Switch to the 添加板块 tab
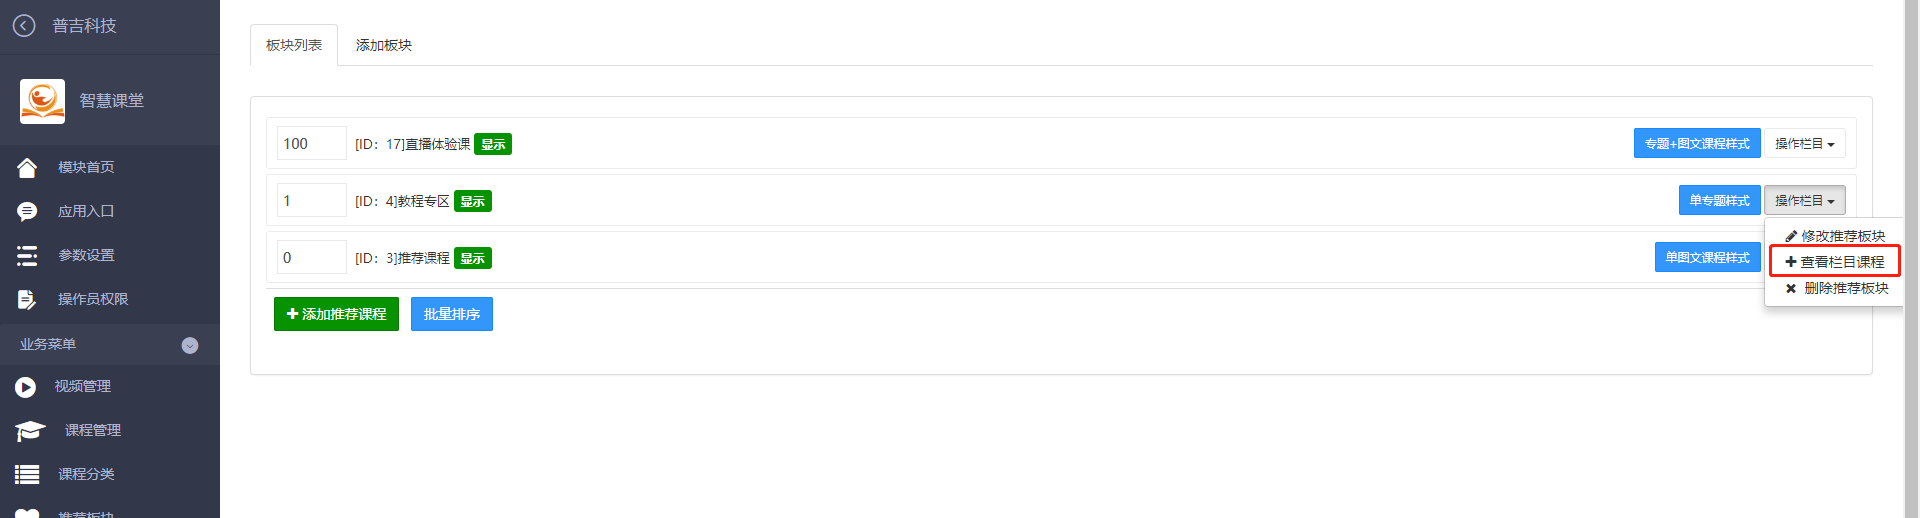The width and height of the screenshot is (1920, 518). 384,45
